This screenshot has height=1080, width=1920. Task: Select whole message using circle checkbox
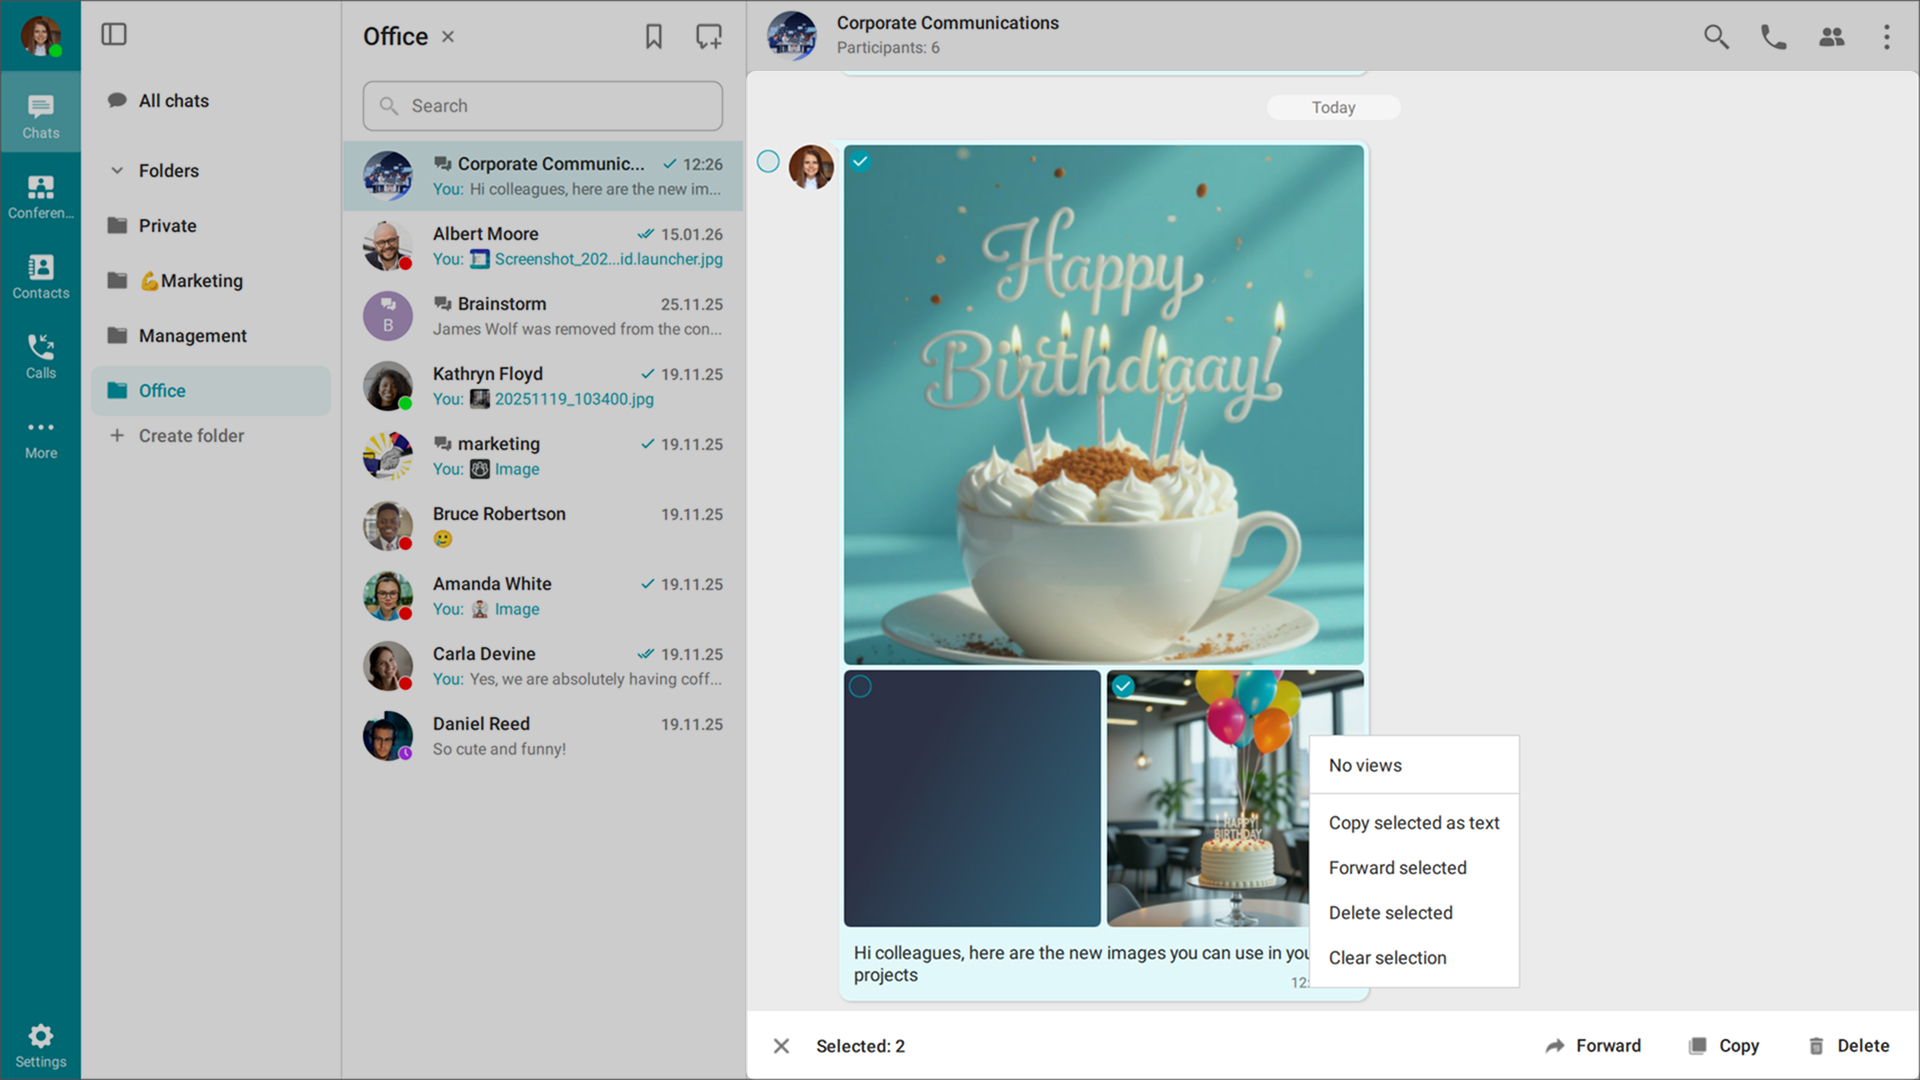[768, 161]
